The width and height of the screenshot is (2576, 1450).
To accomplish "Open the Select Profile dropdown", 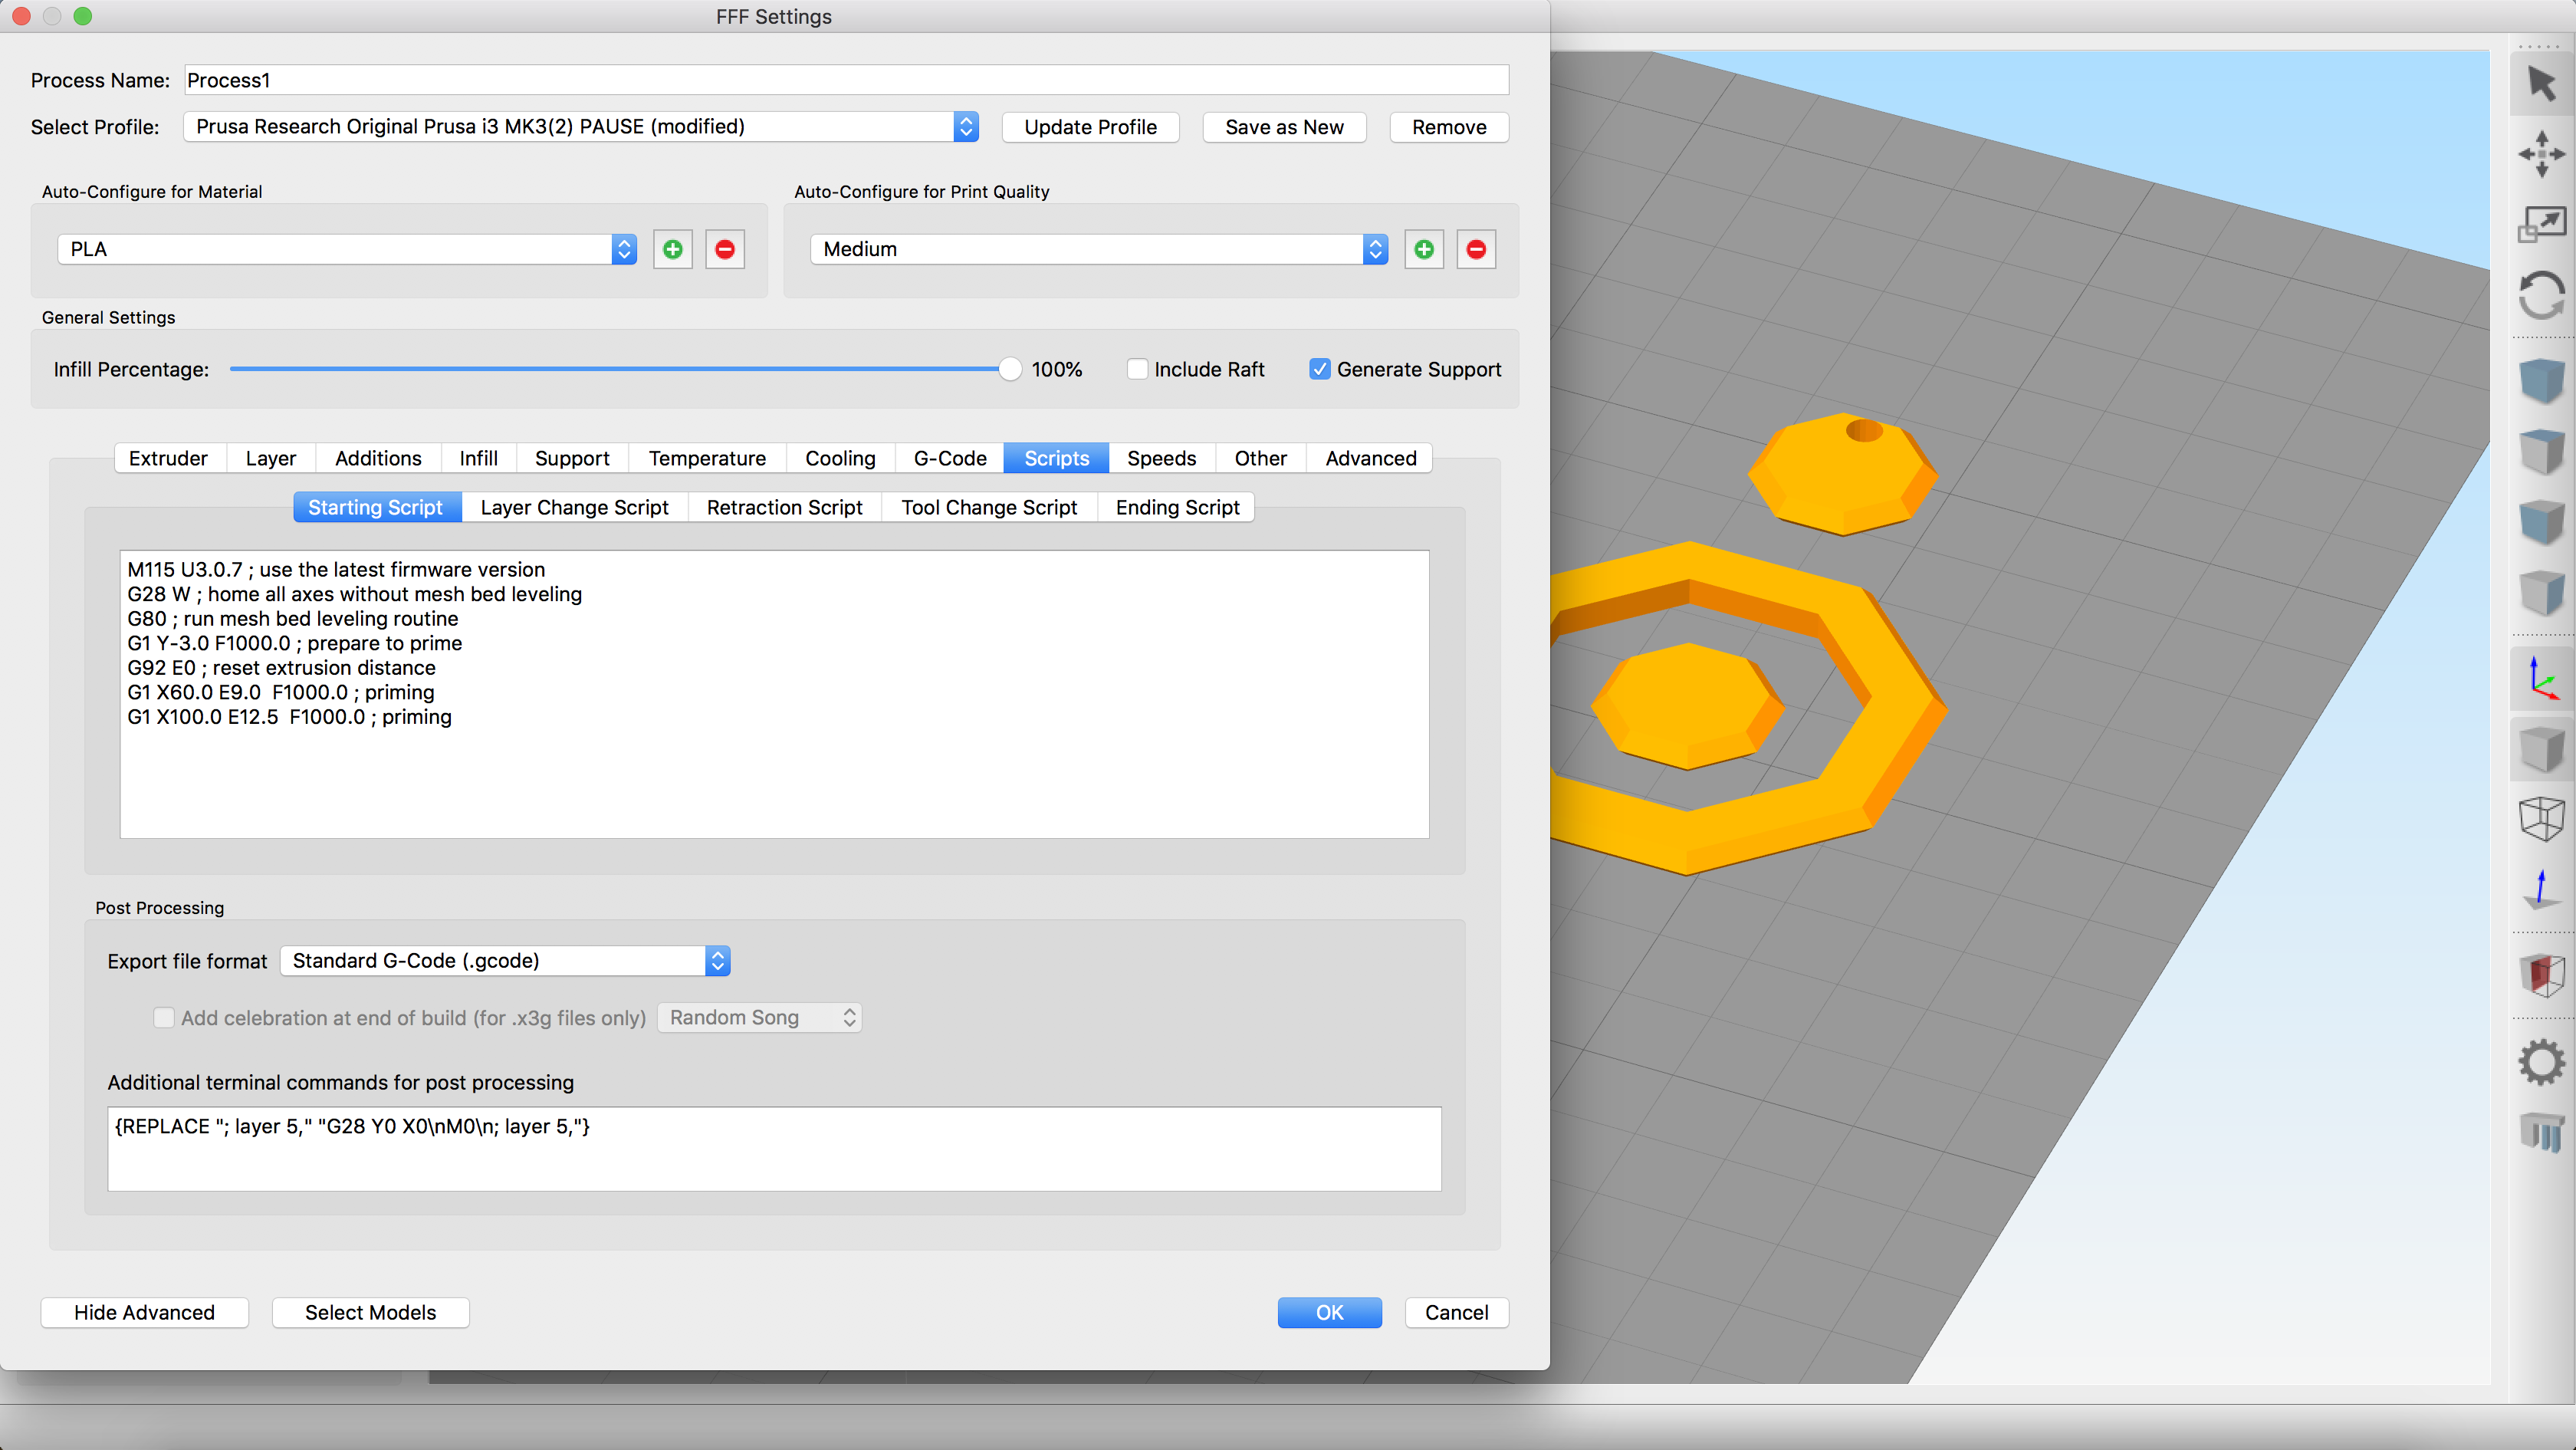I will pyautogui.click(x=580, y=127).
